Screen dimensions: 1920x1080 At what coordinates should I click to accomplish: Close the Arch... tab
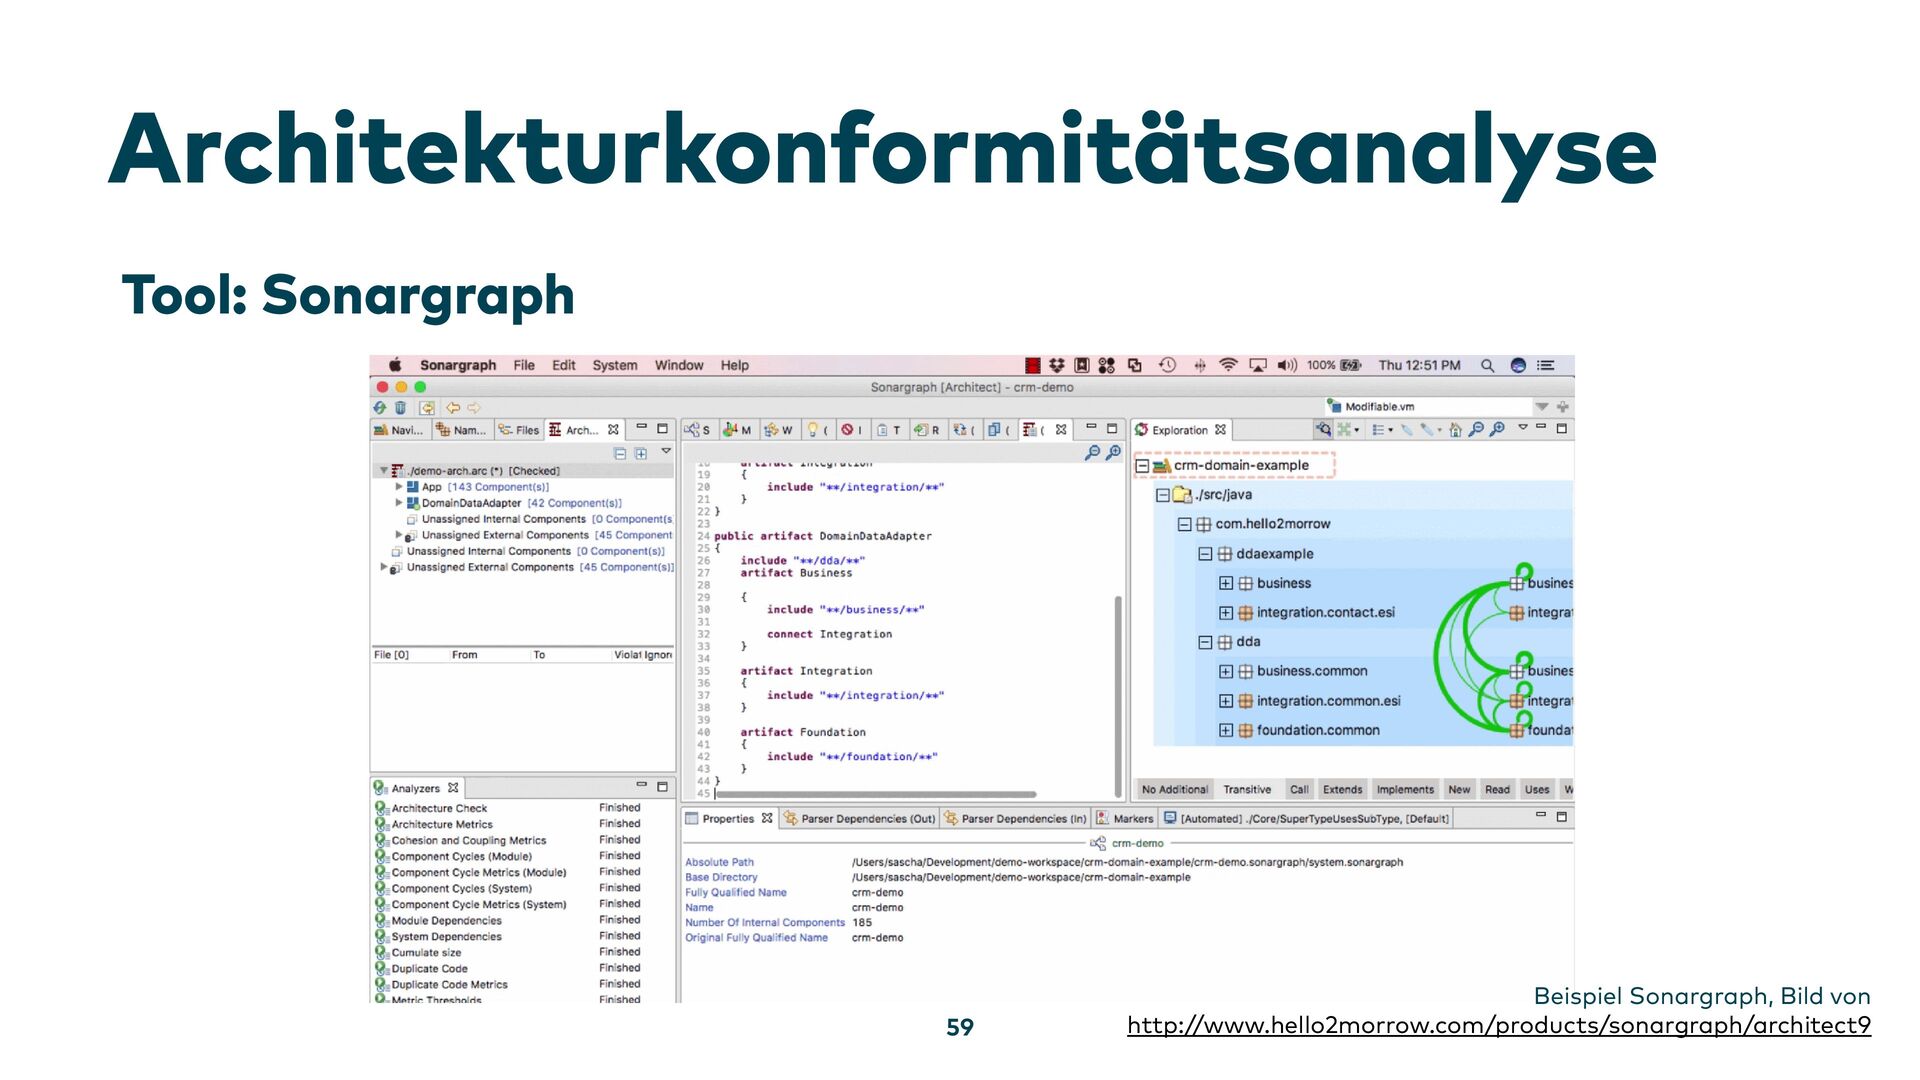tap(613, 430)
